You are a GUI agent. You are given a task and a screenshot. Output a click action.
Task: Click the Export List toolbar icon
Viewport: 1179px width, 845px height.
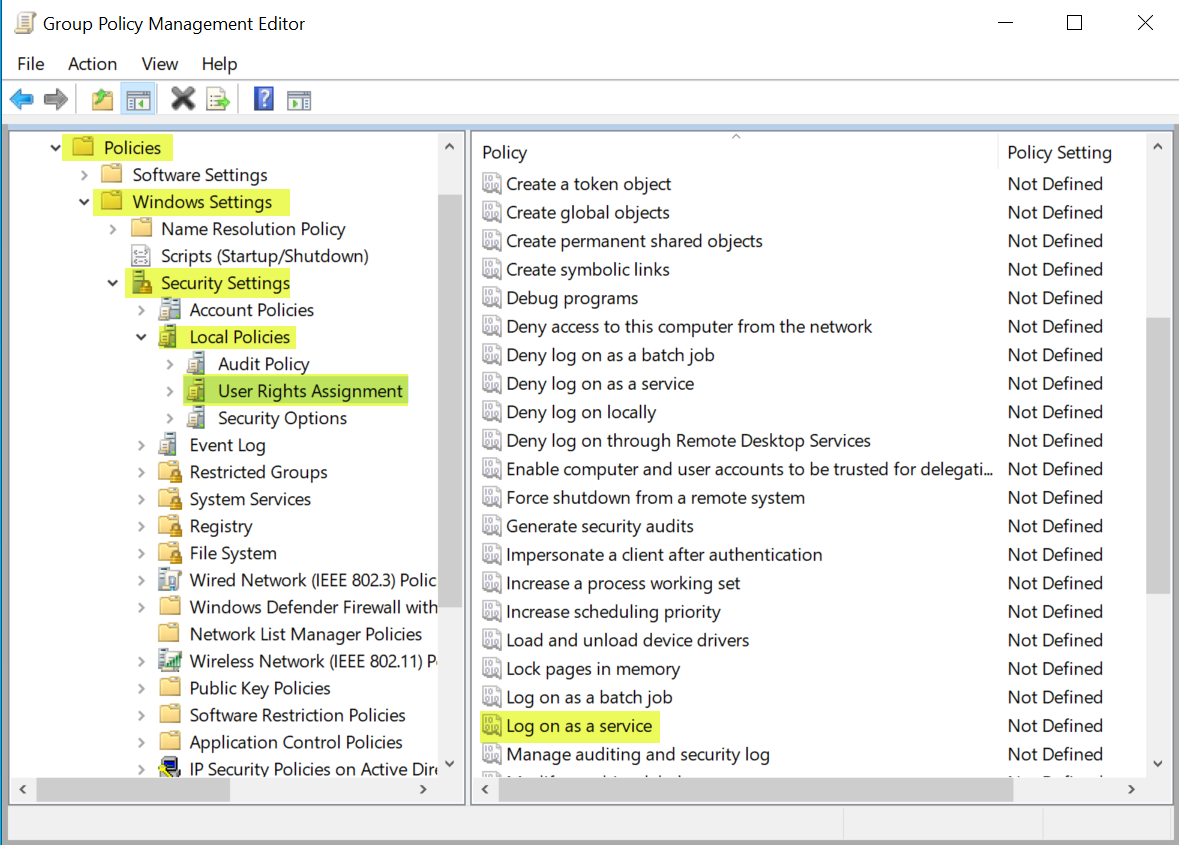tap(218, 99)
